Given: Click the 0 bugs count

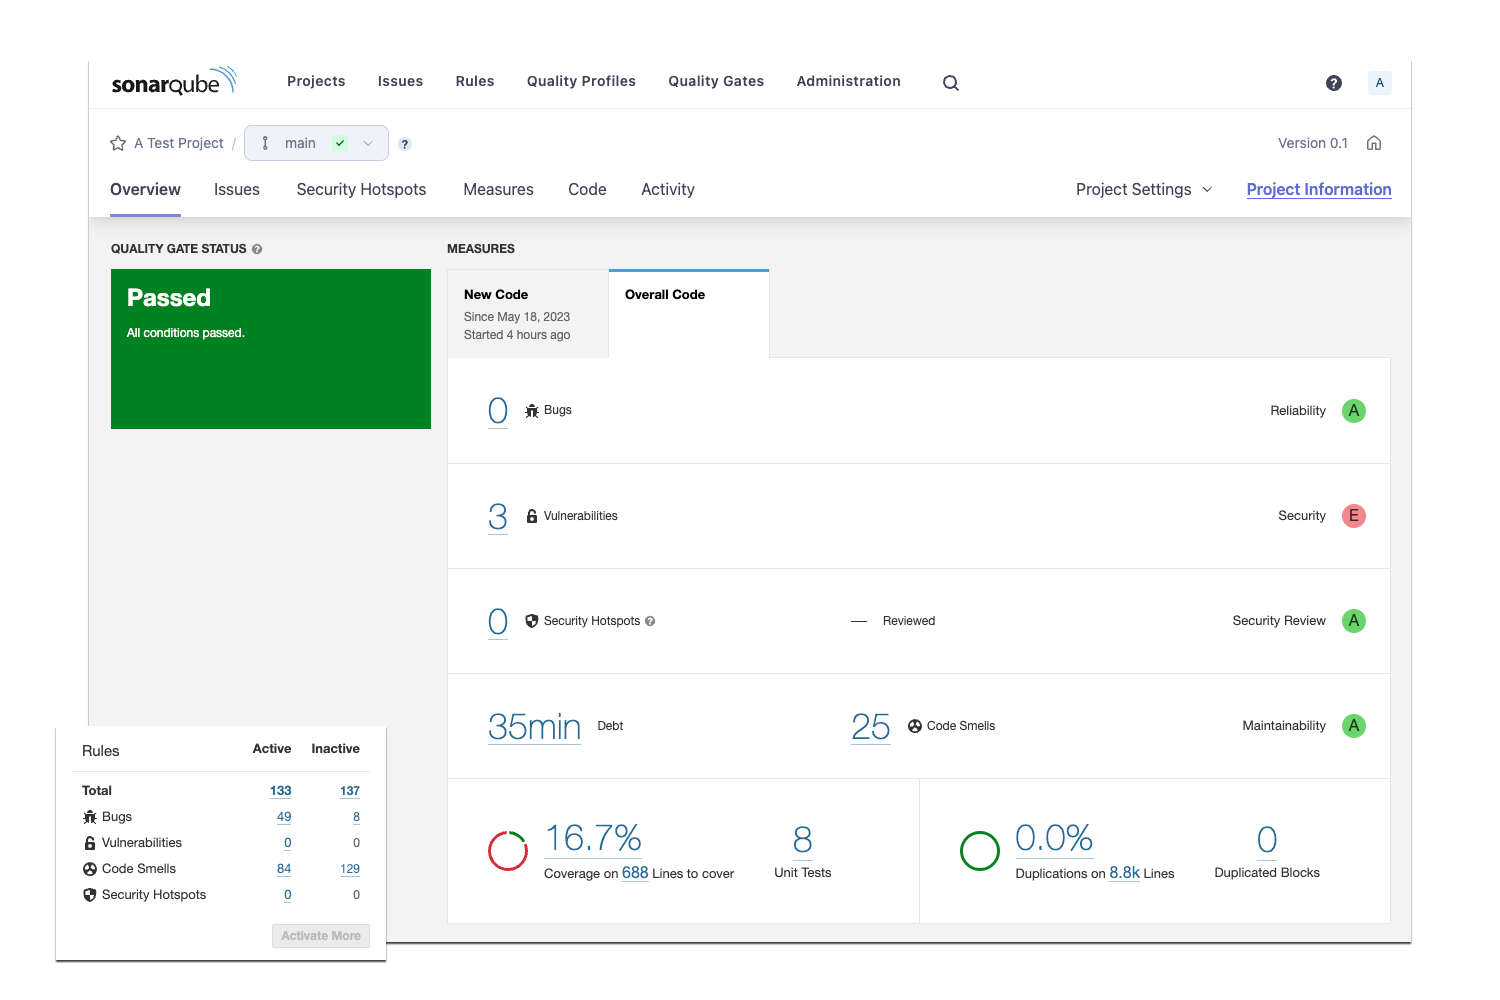Looking at the screenshot, I should (498, 410).
